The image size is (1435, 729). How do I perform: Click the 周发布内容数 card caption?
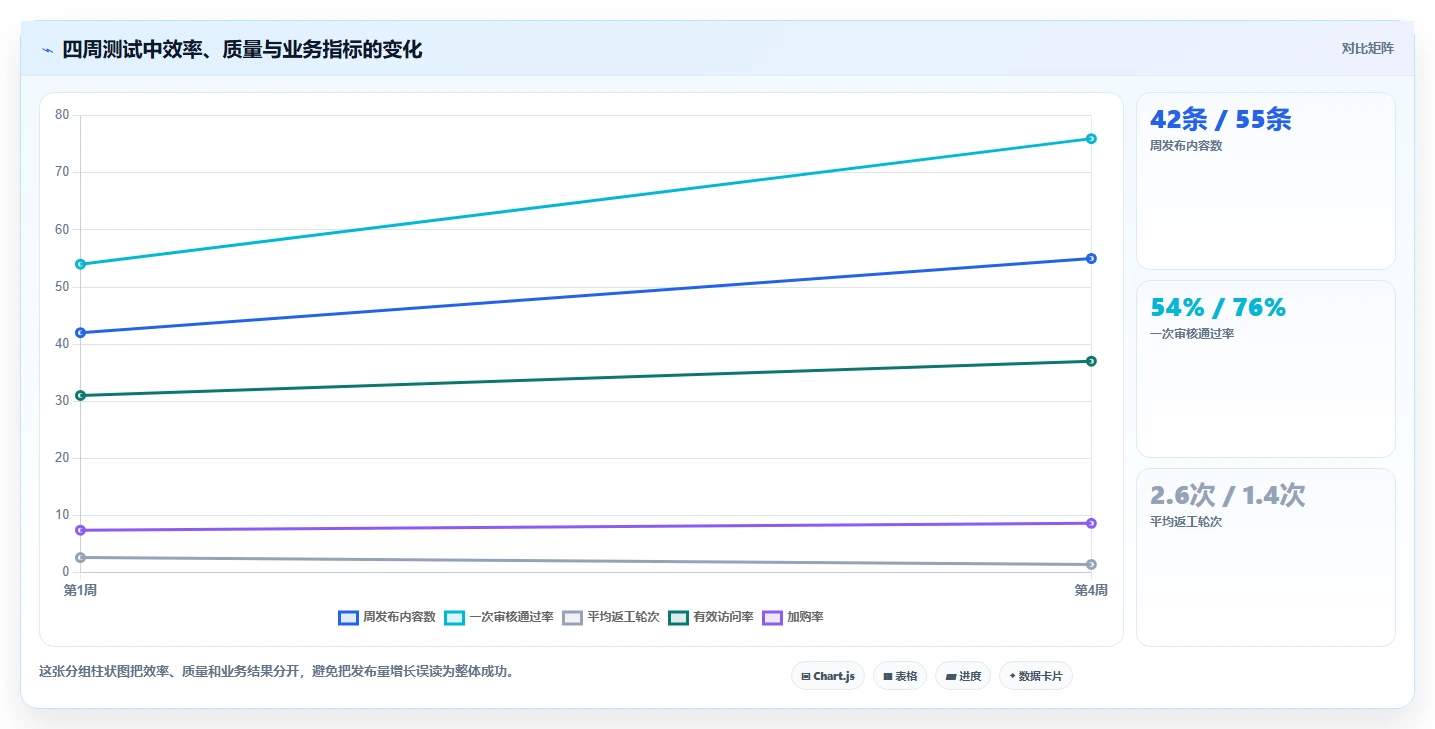pos(1186,146)
